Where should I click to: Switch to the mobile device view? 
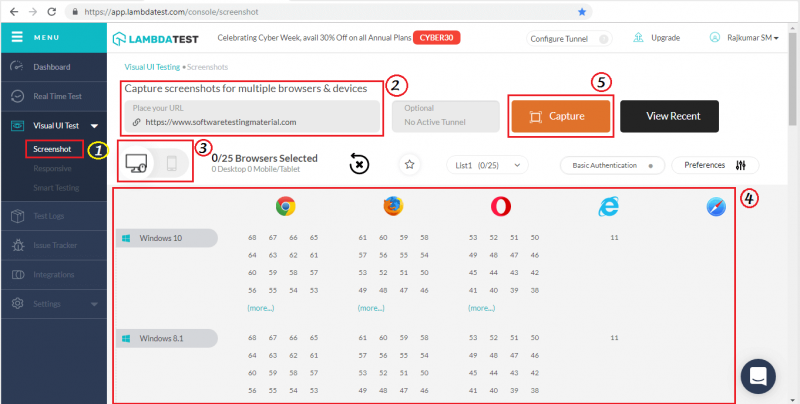pos(171,163)
